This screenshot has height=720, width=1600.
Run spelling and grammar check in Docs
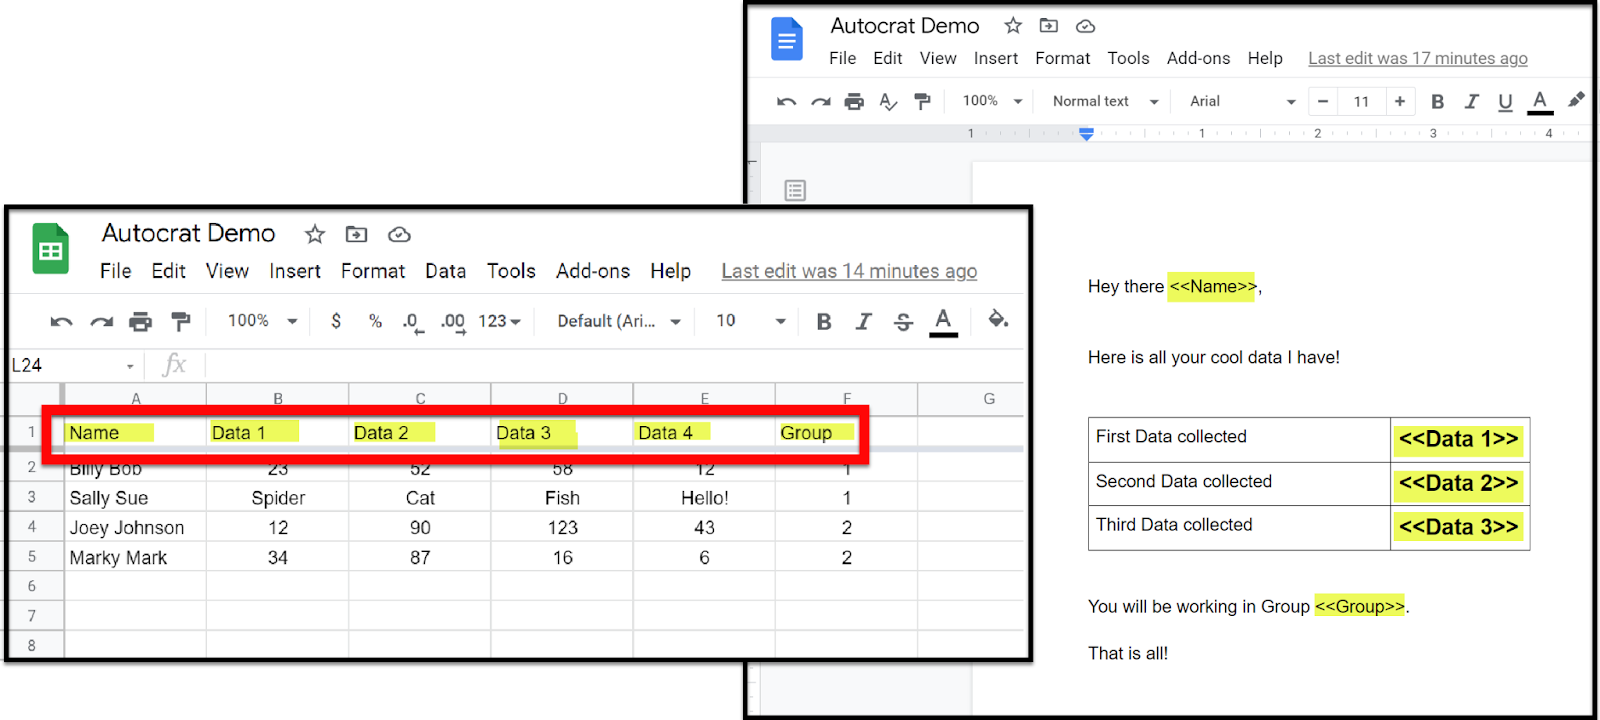point(888,101)
